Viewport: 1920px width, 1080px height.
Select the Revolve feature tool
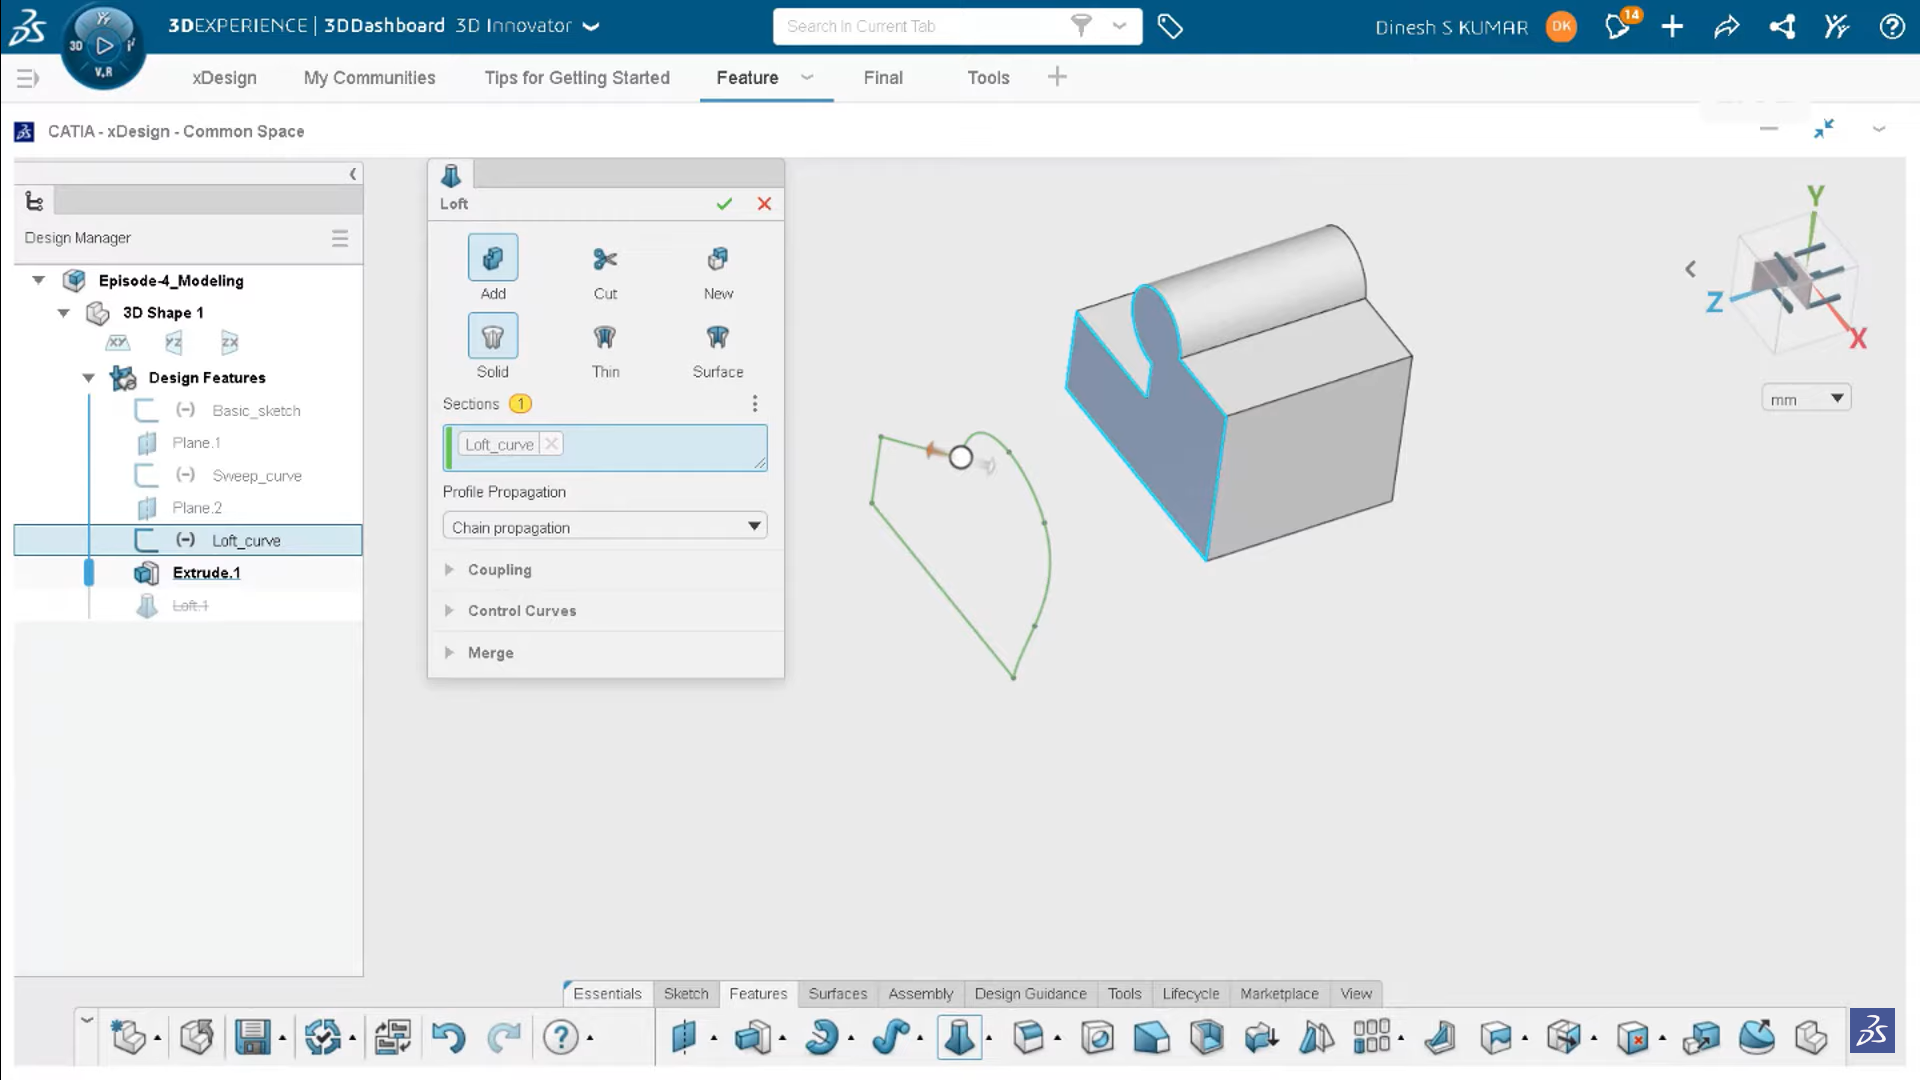click(822, 1037)
